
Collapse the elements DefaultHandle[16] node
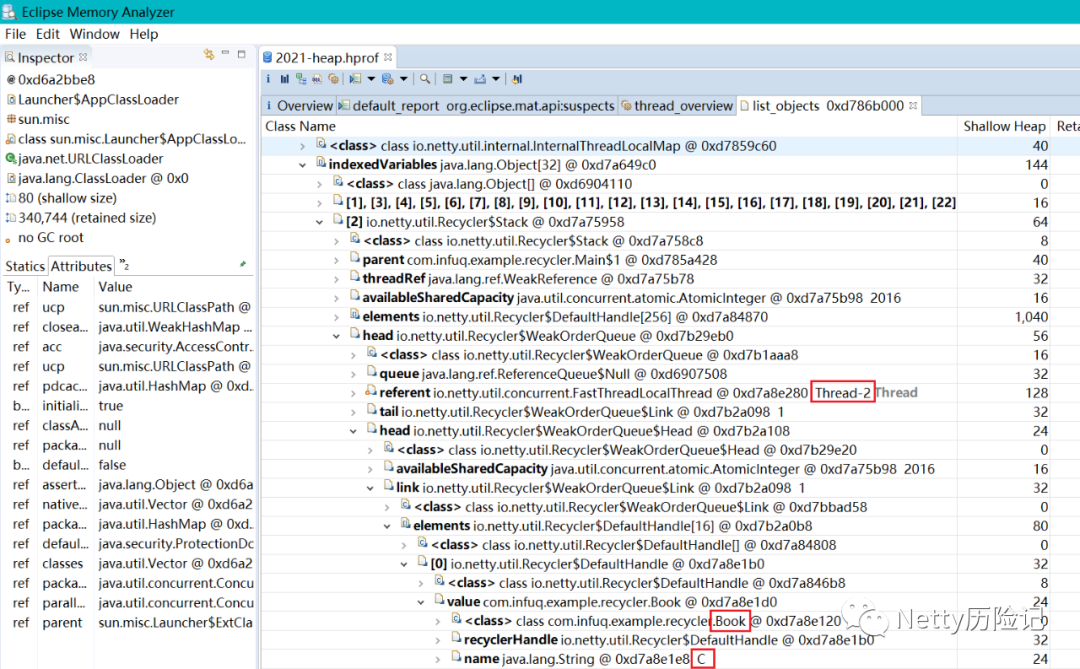point(387,526)
